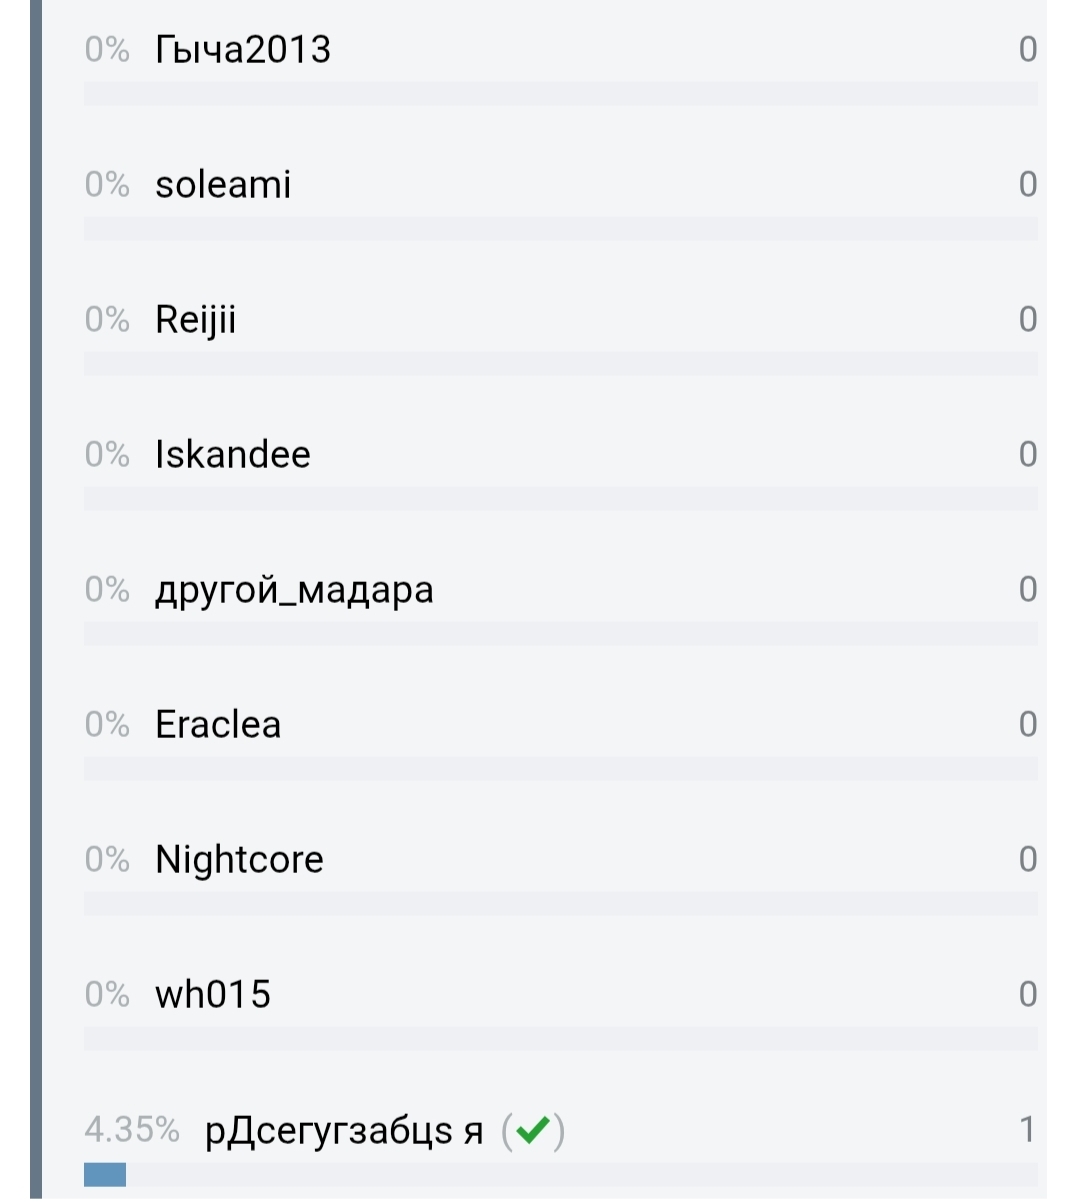Image resolution: width=1080 pixels, height=1202 pixels.
Task: Click the vote count beside Eraclea
Action: point(1027,725)
